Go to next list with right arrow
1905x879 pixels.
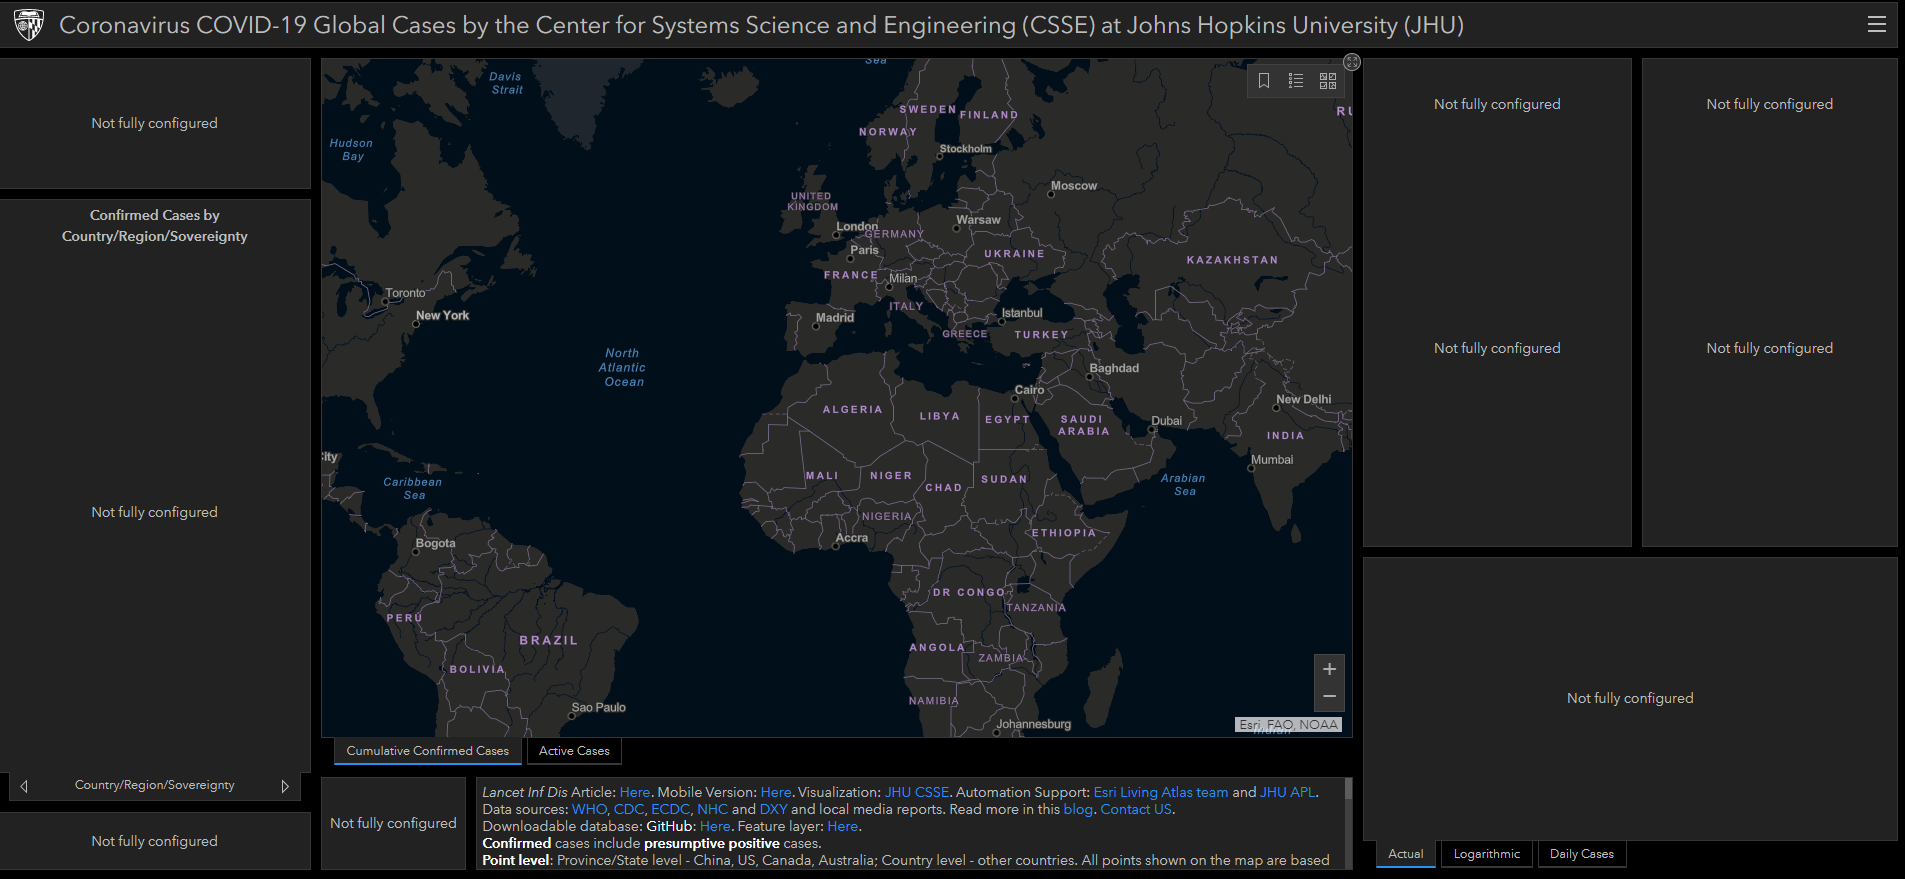pyautogui.click(x=285, y=786)
